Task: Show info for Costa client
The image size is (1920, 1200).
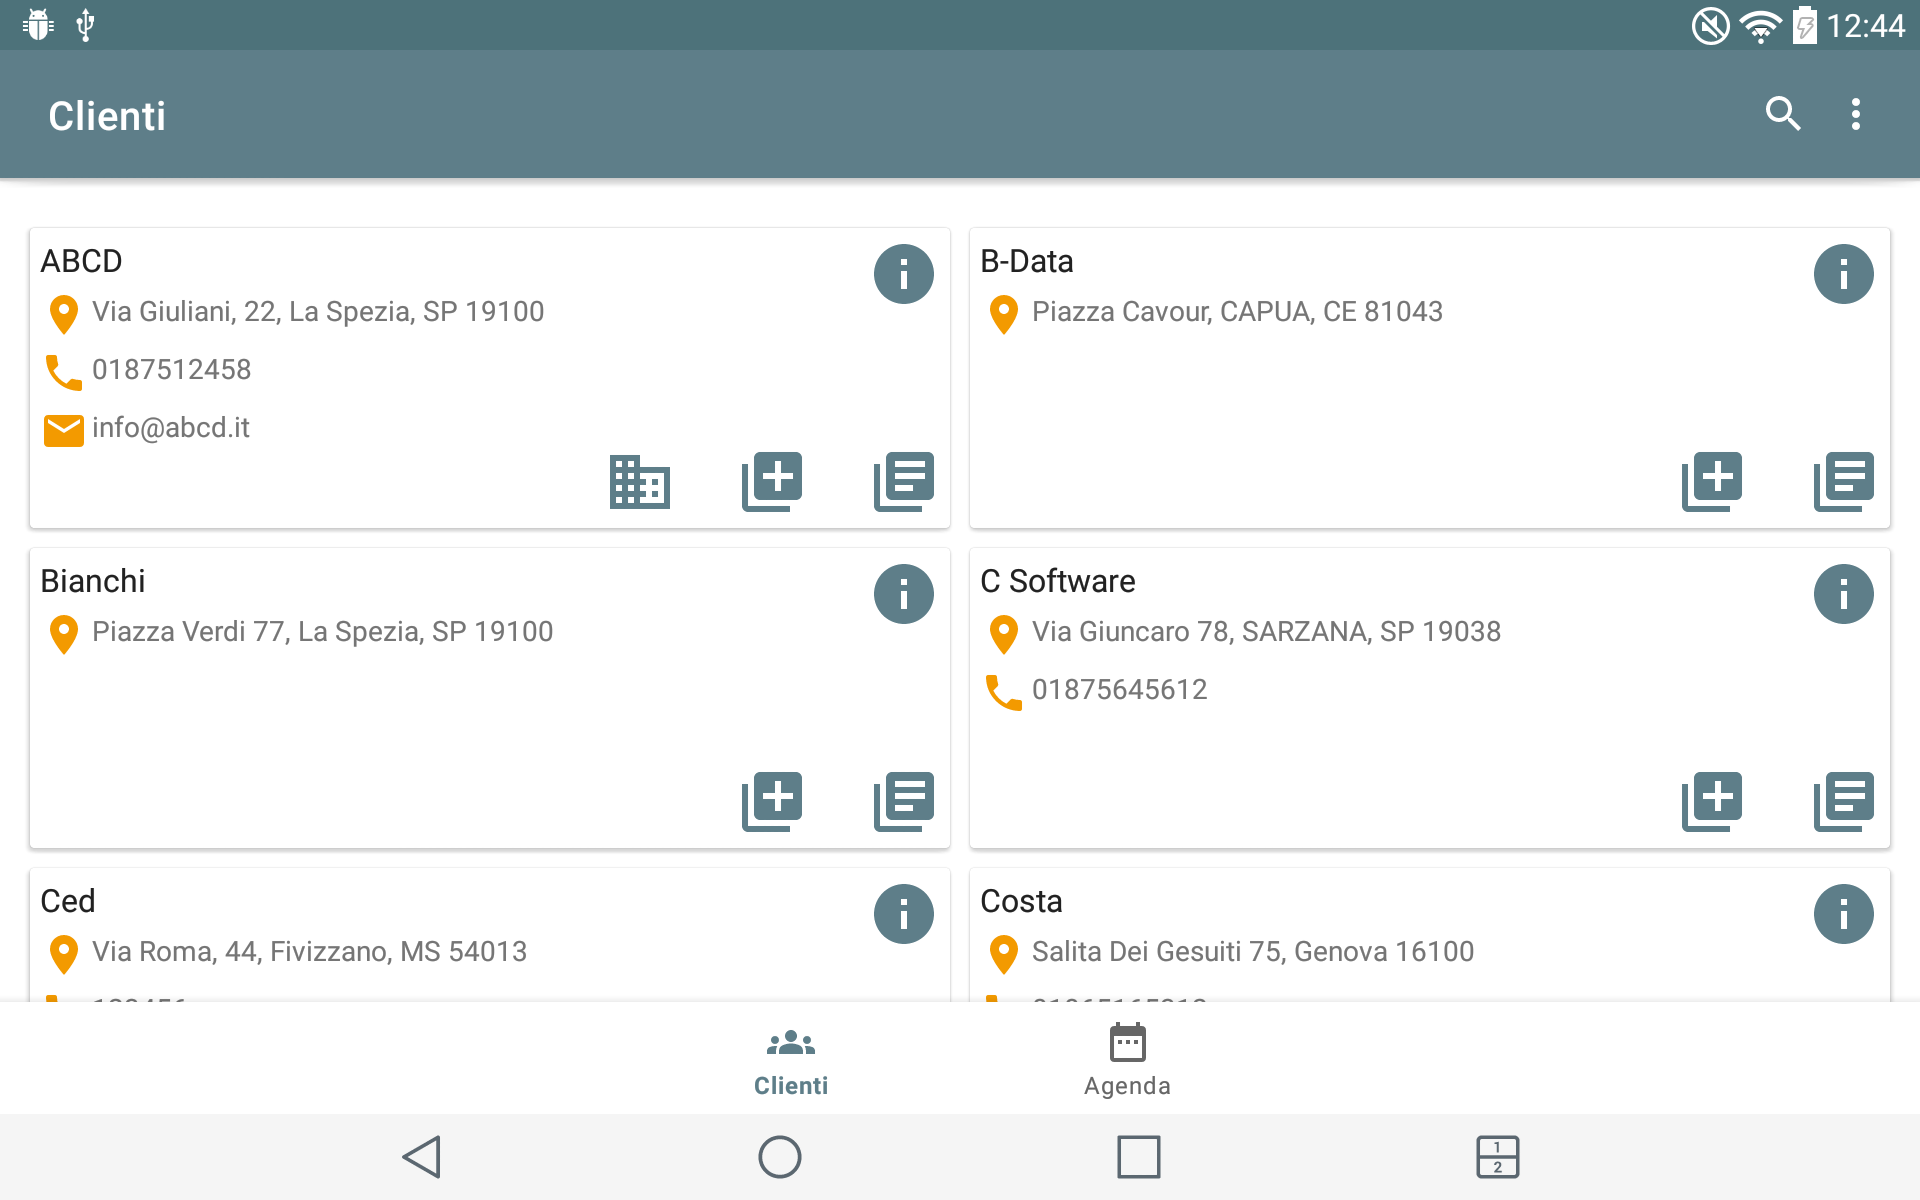Action: click(x=1843, y=914)
